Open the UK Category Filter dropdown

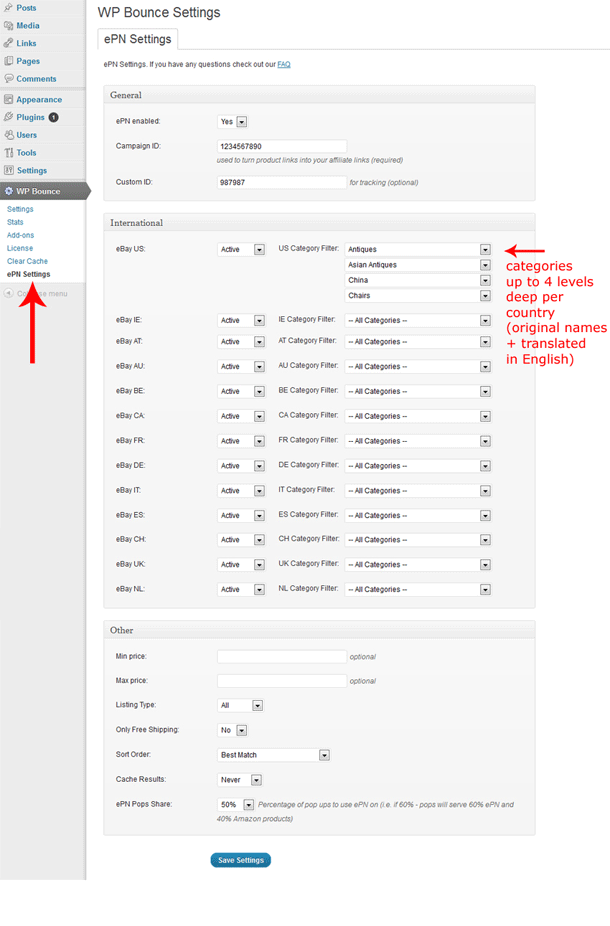coord(418,564)
